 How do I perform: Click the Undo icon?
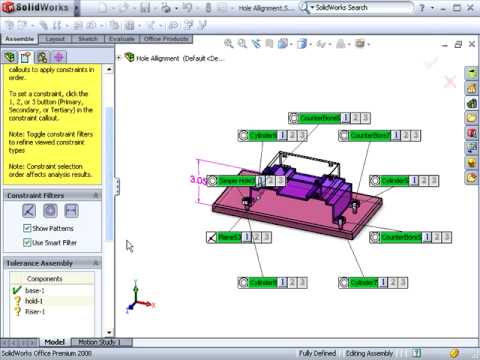pos(187,8)
